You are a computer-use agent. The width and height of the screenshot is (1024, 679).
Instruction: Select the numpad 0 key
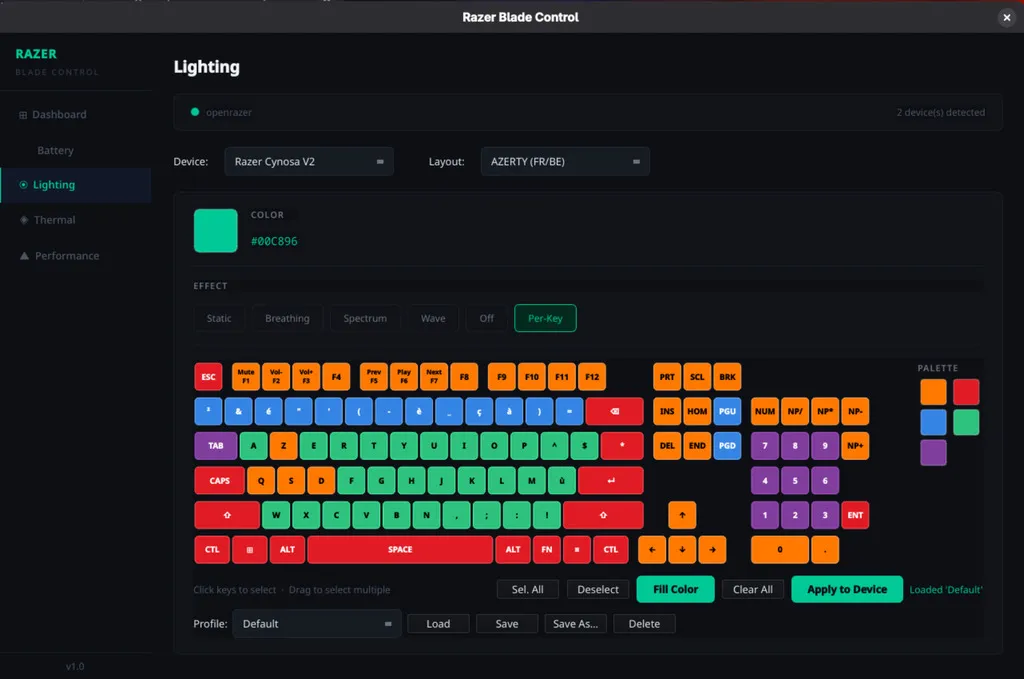point(780,550)
